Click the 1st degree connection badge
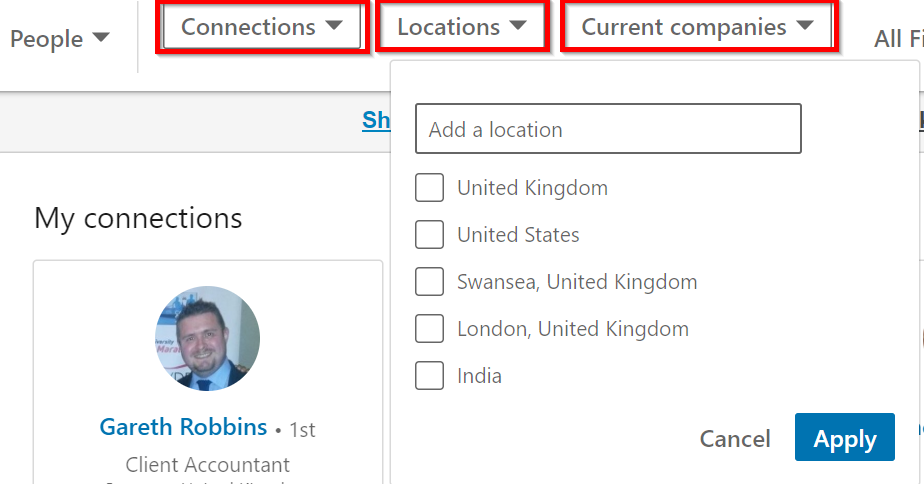 click(x=302, y=430)
